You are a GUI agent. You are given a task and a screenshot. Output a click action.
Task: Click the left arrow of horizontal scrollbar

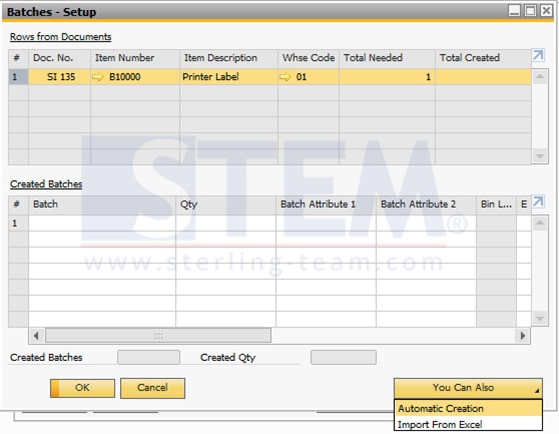click(36, 336)
